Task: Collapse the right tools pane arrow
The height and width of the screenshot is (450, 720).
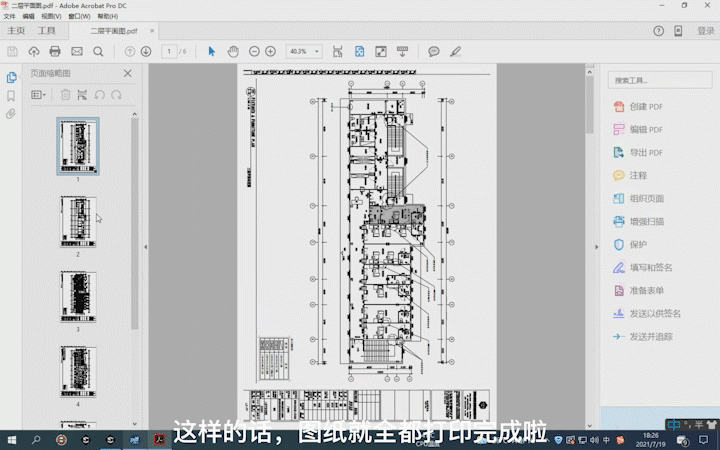Action: pyautogui.click(x=598, y=246)
